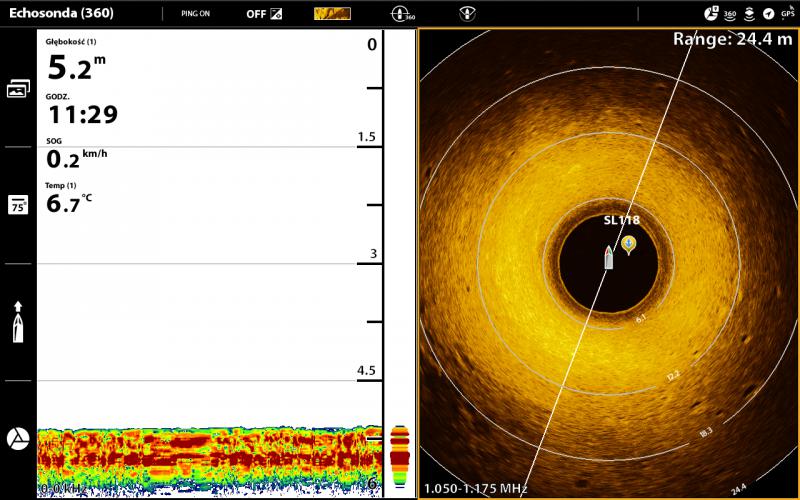The width and height of the screenshot is (800, 500).
Task: Open the views gallery icon in sidebar
Action: (x=18, y=89)
